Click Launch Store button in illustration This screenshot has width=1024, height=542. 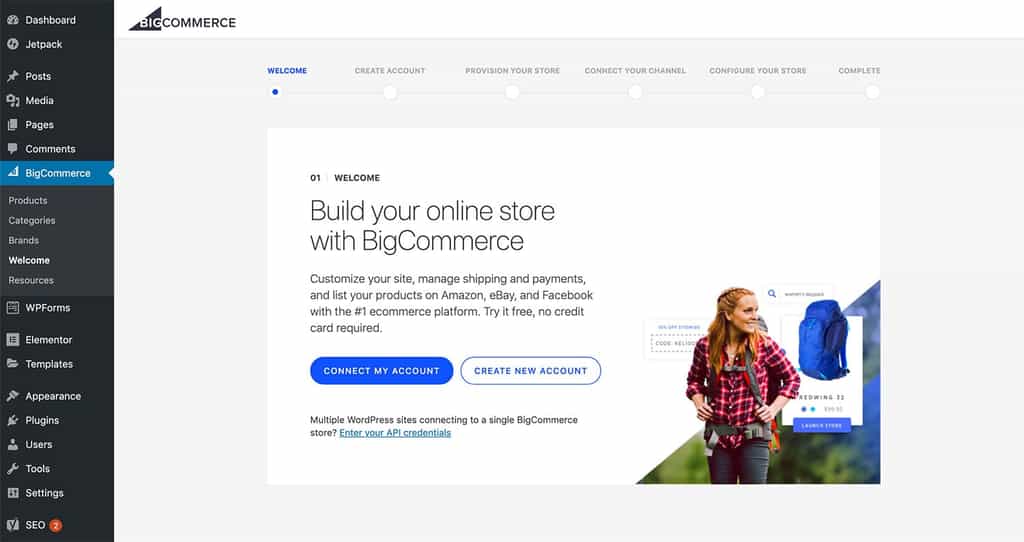[x=822, y=426]
